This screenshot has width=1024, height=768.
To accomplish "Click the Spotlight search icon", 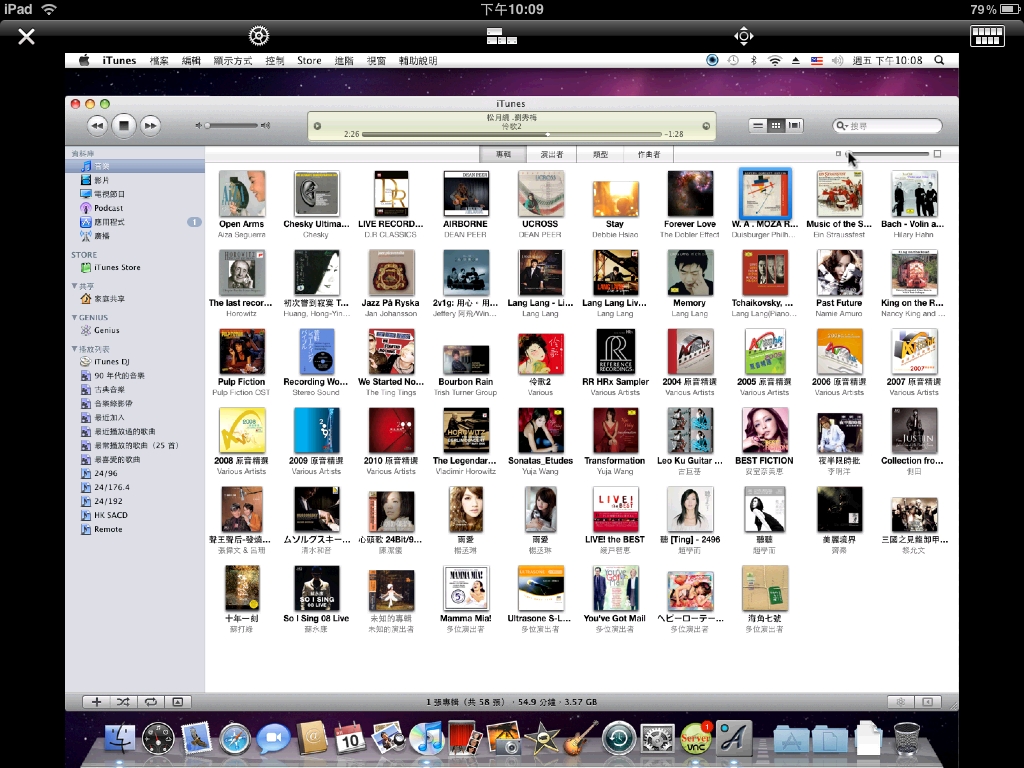I will tap(939, 60).
